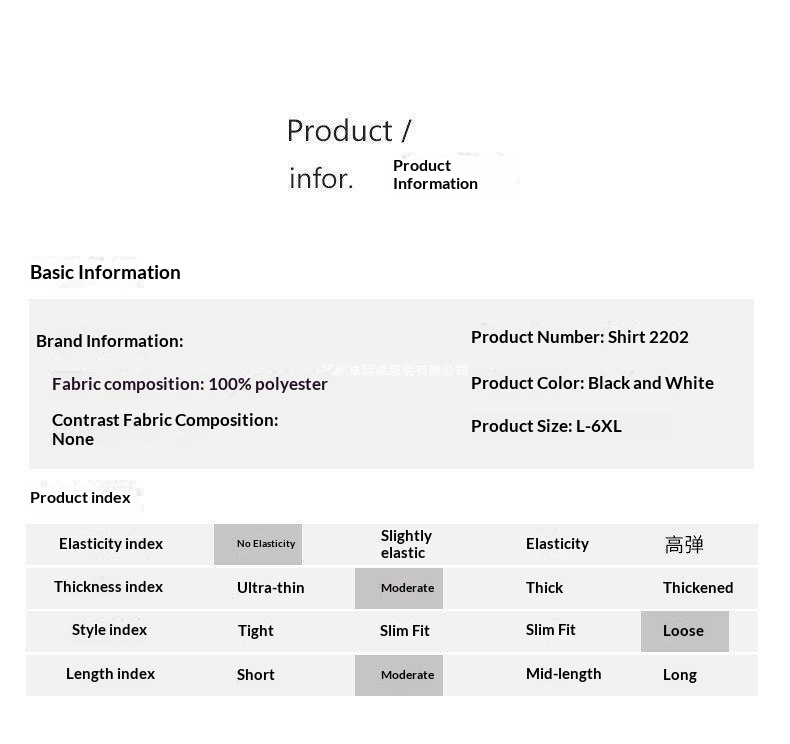790x744 pixels.
Task: Click the Ultra-thin thickness option
Action: [x=271, y=588]
